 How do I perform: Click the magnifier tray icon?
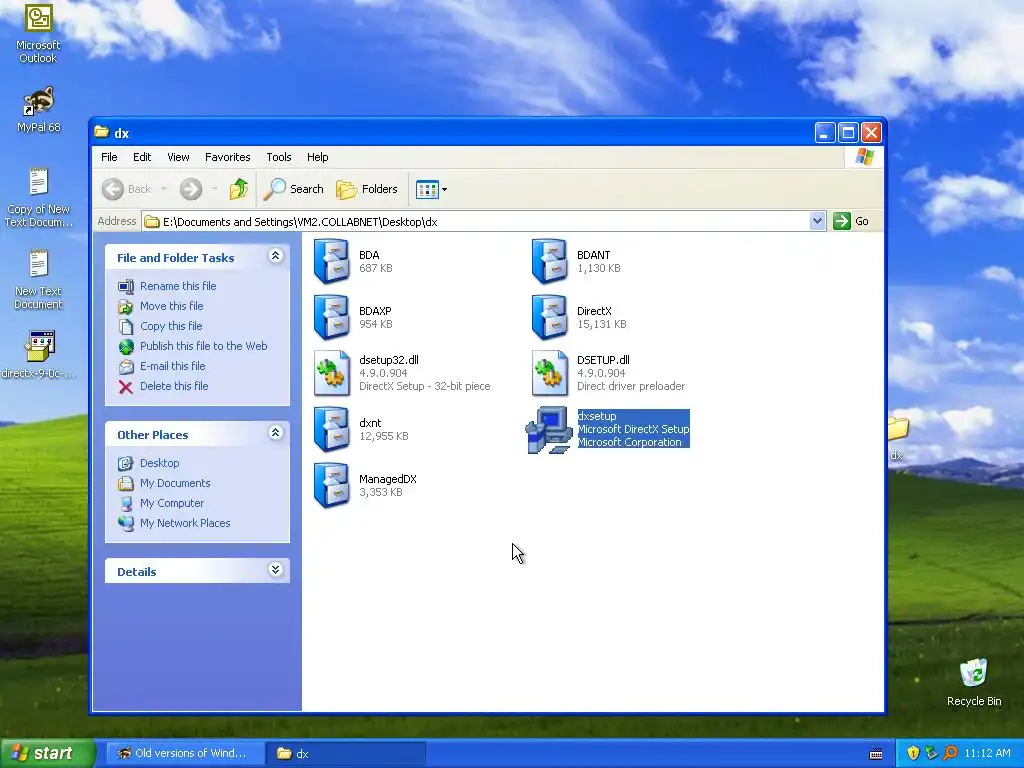(950, 753)
